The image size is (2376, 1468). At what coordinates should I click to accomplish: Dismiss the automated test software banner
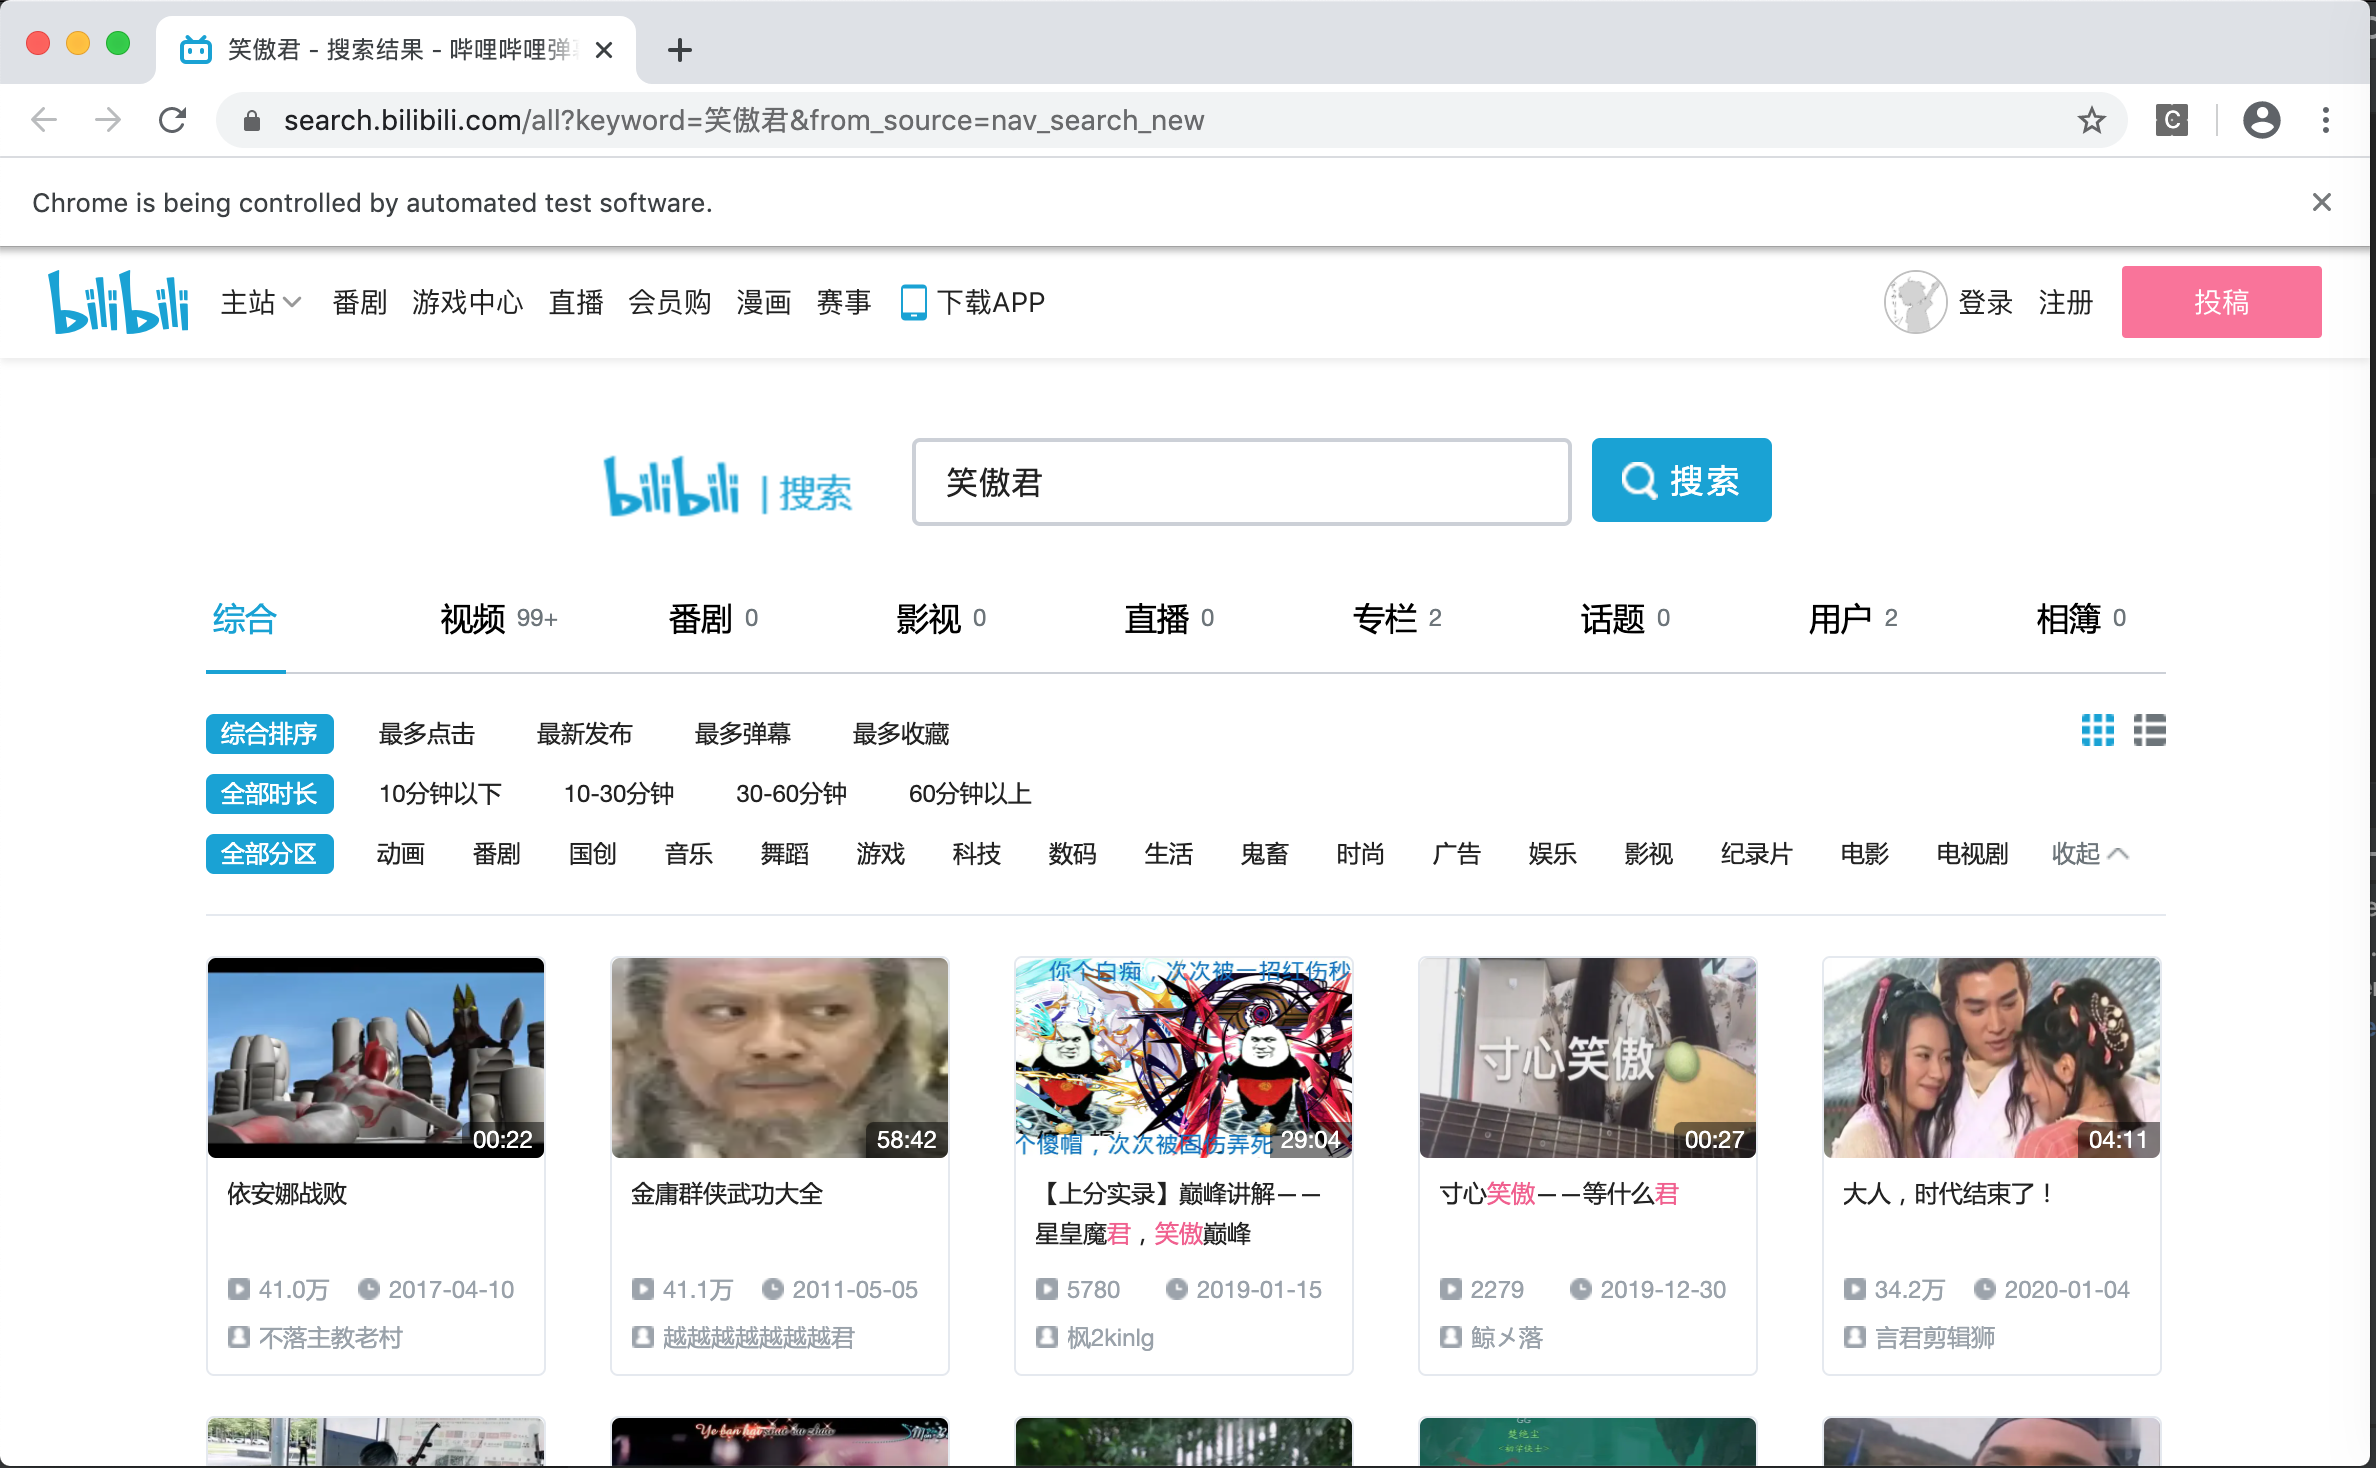click(2321, 203)
